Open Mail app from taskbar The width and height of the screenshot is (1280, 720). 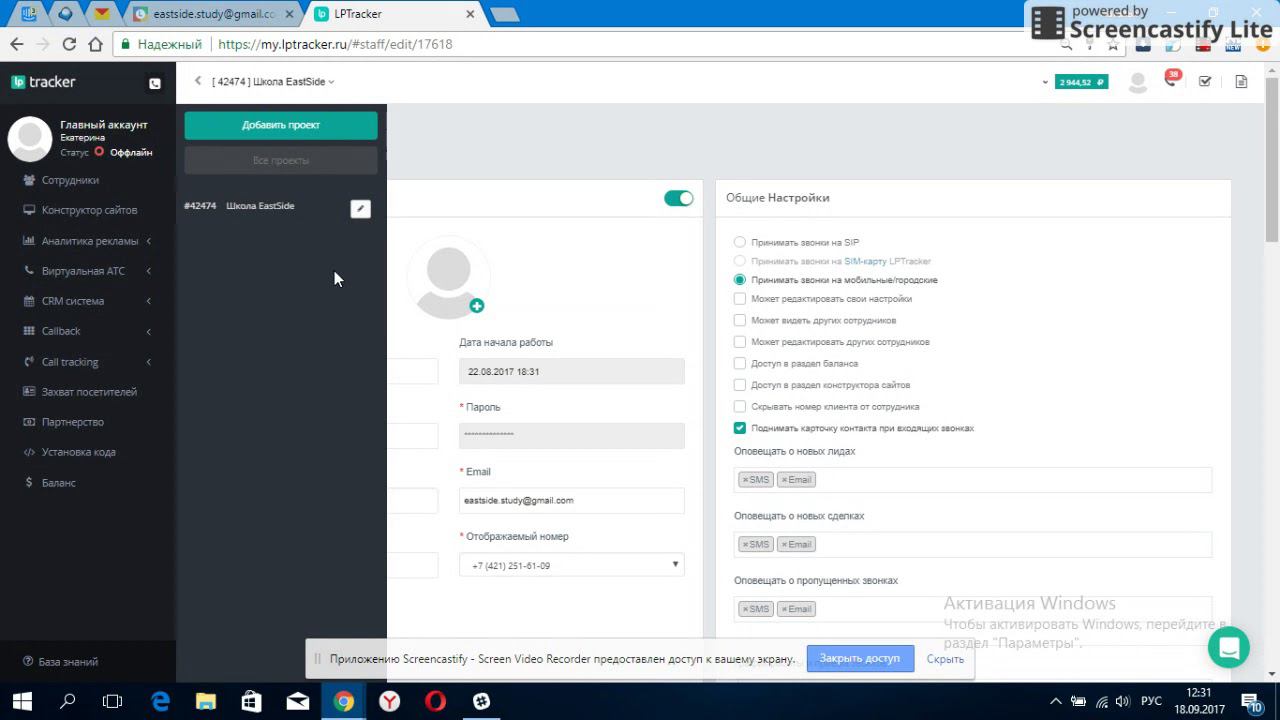[298, 701]
